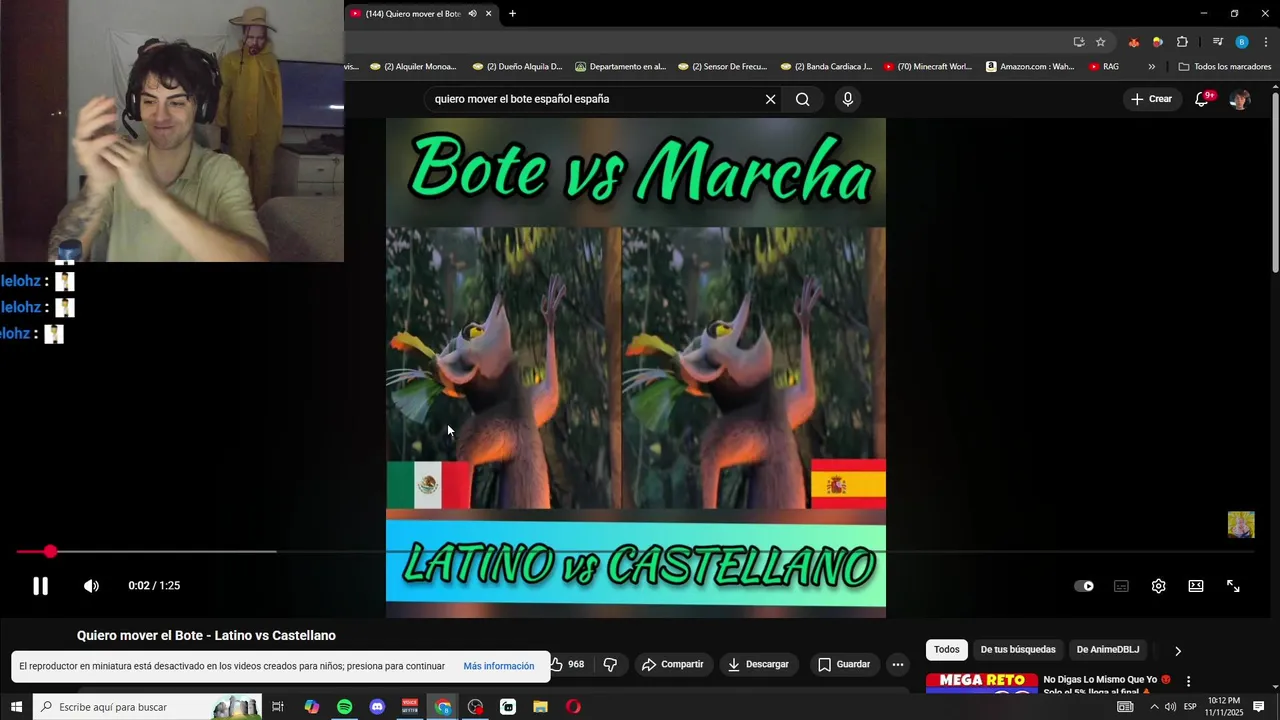
Task: Click the YouTube search input field
Action: pos(595,99)
